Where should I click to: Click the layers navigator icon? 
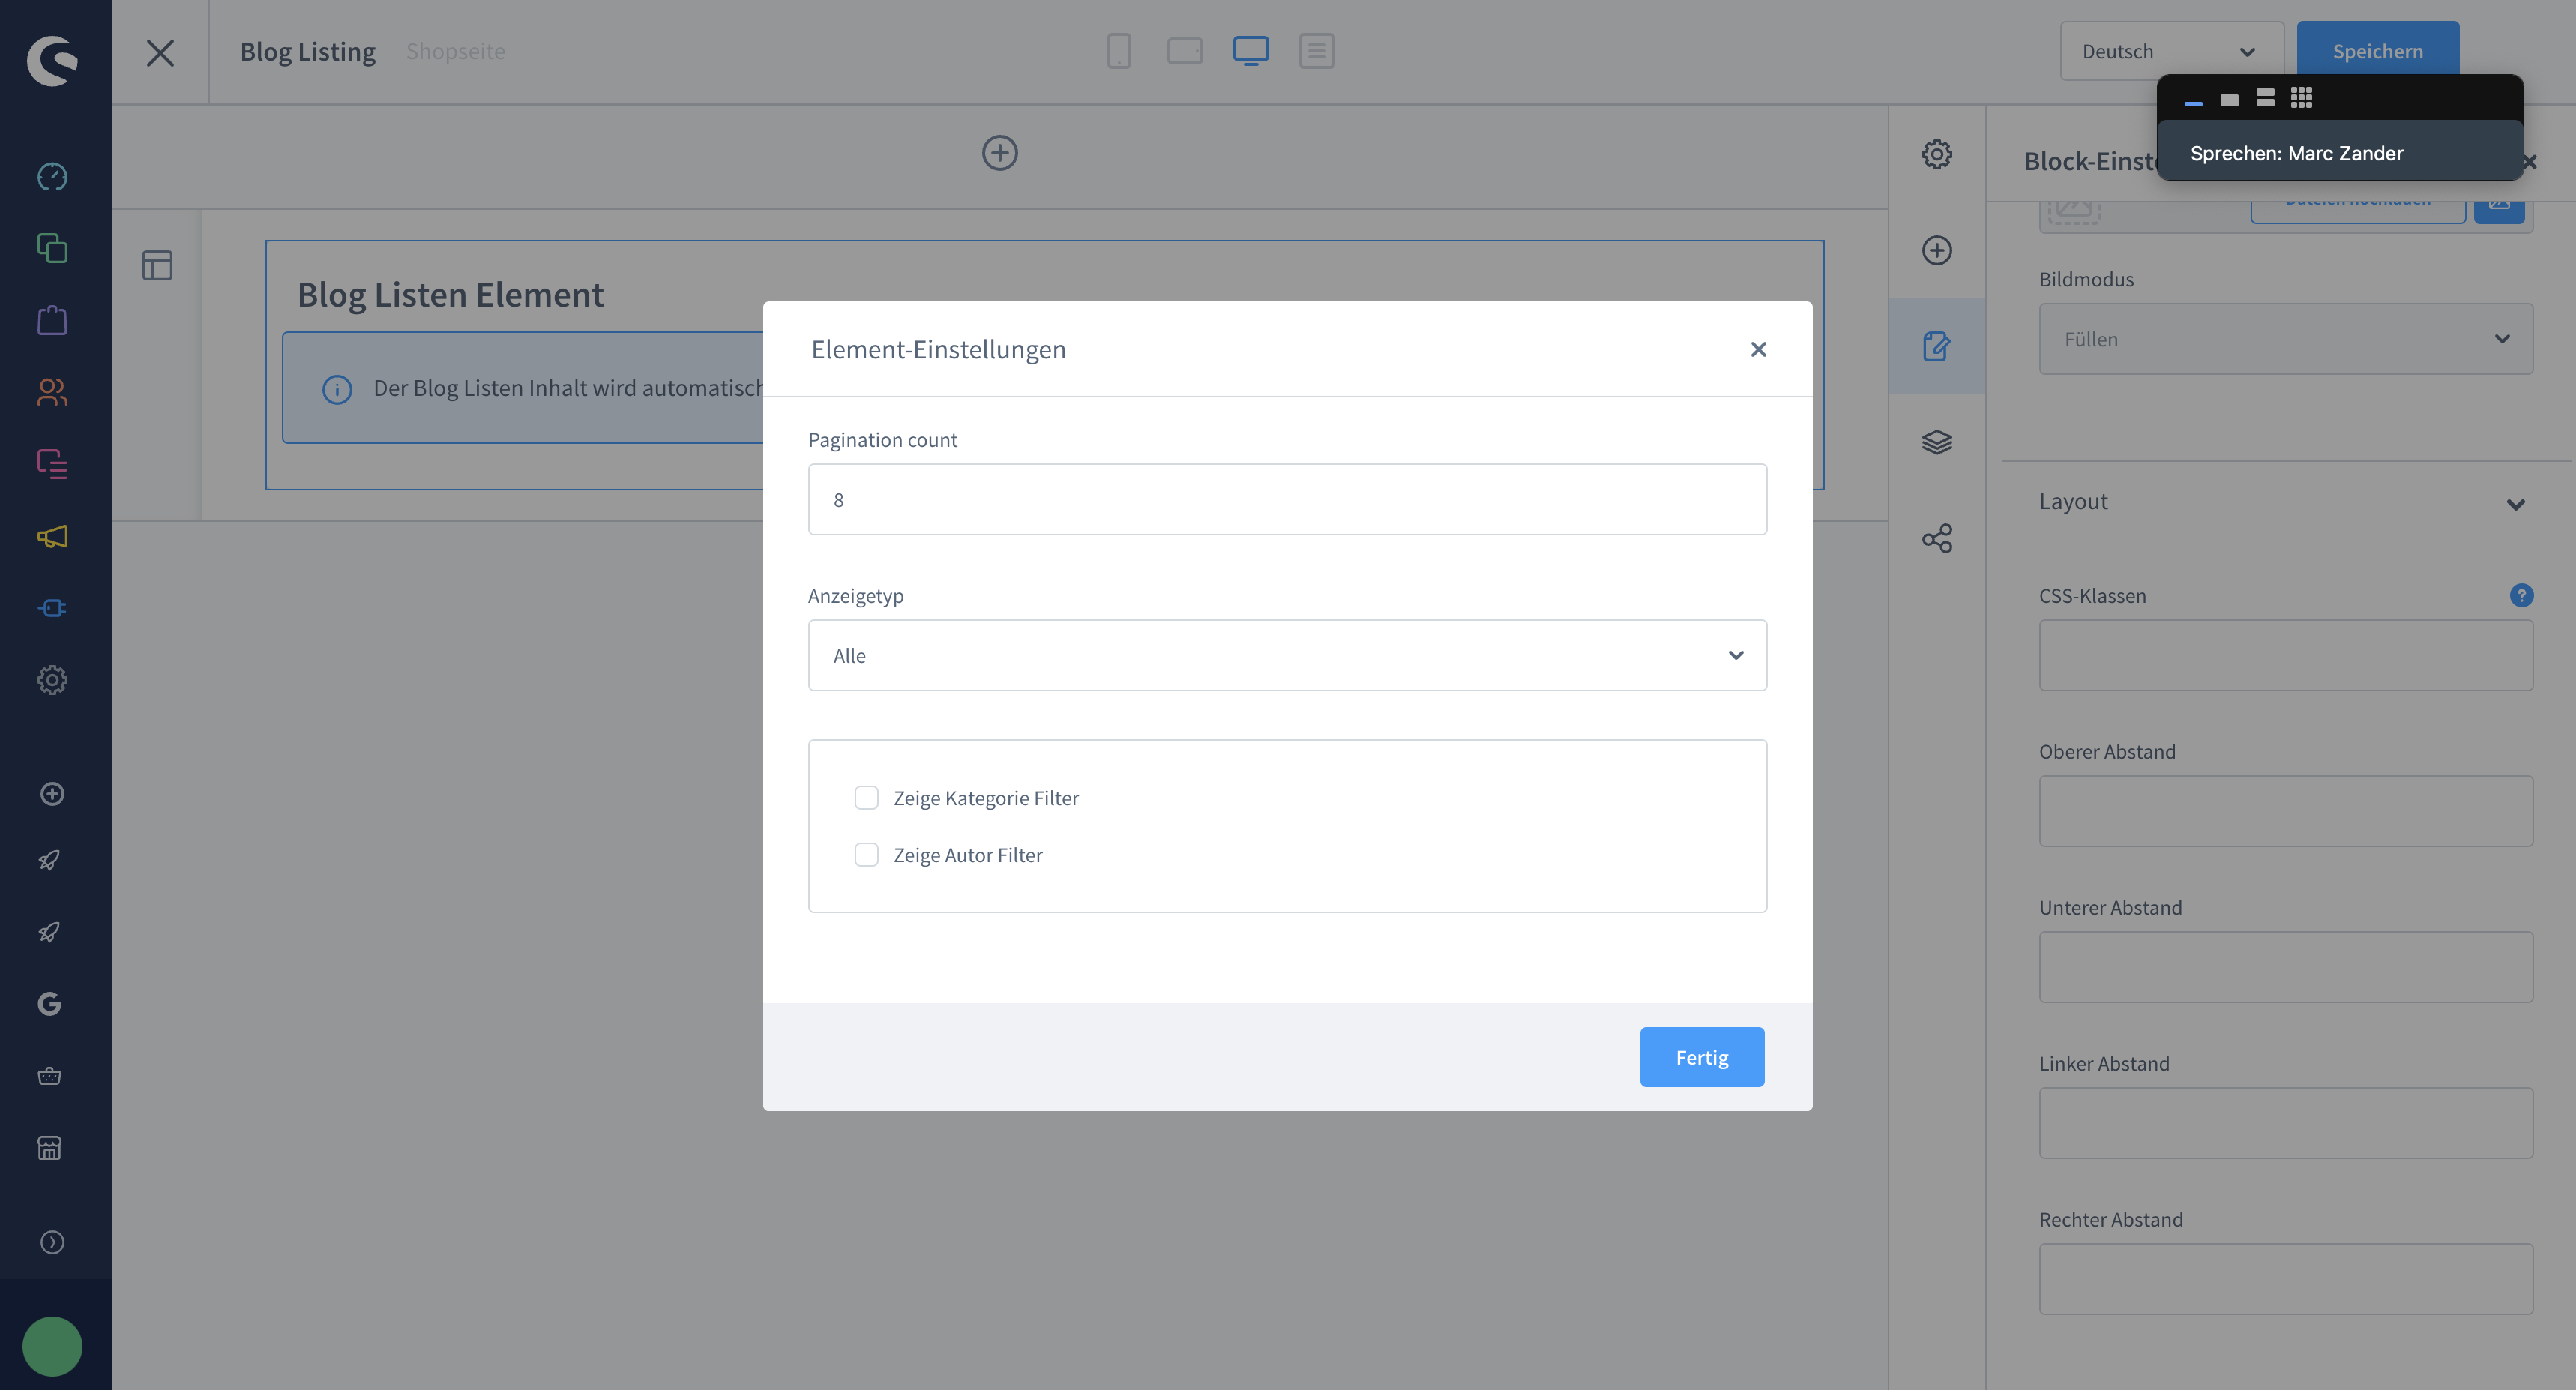tap(1936, 442)
